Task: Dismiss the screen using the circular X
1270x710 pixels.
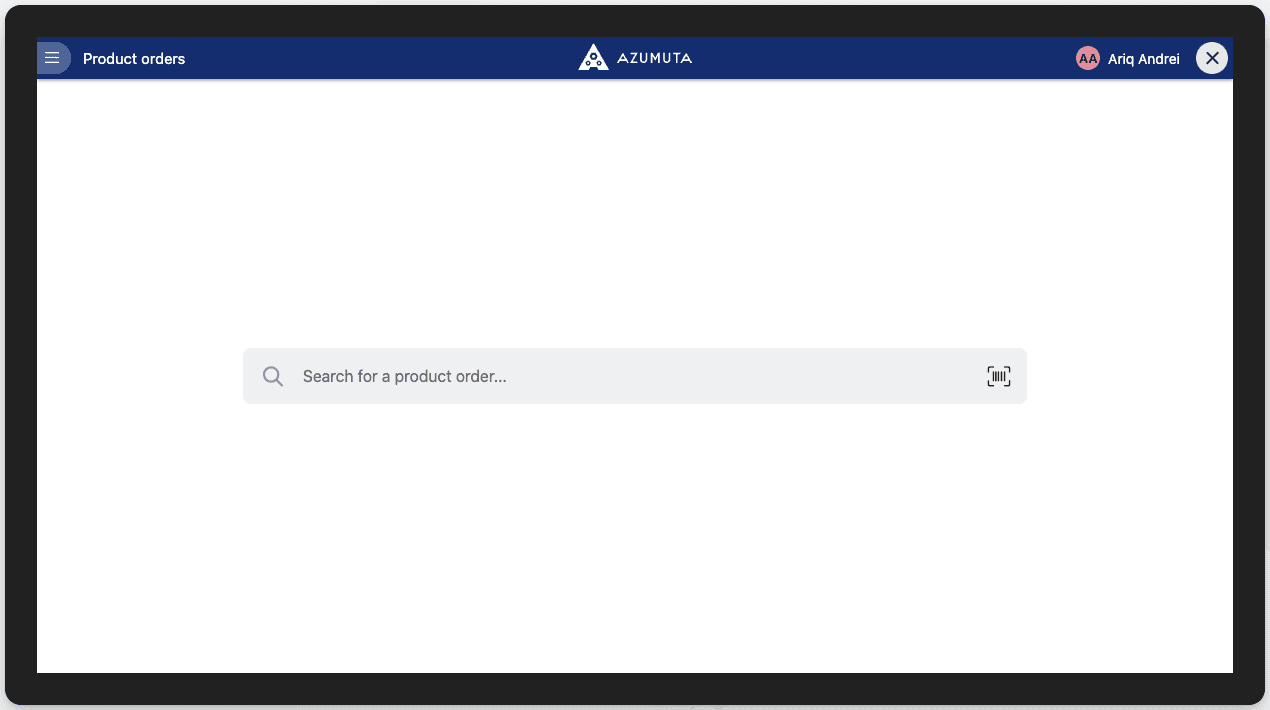Action: [x=1211, y=57]
